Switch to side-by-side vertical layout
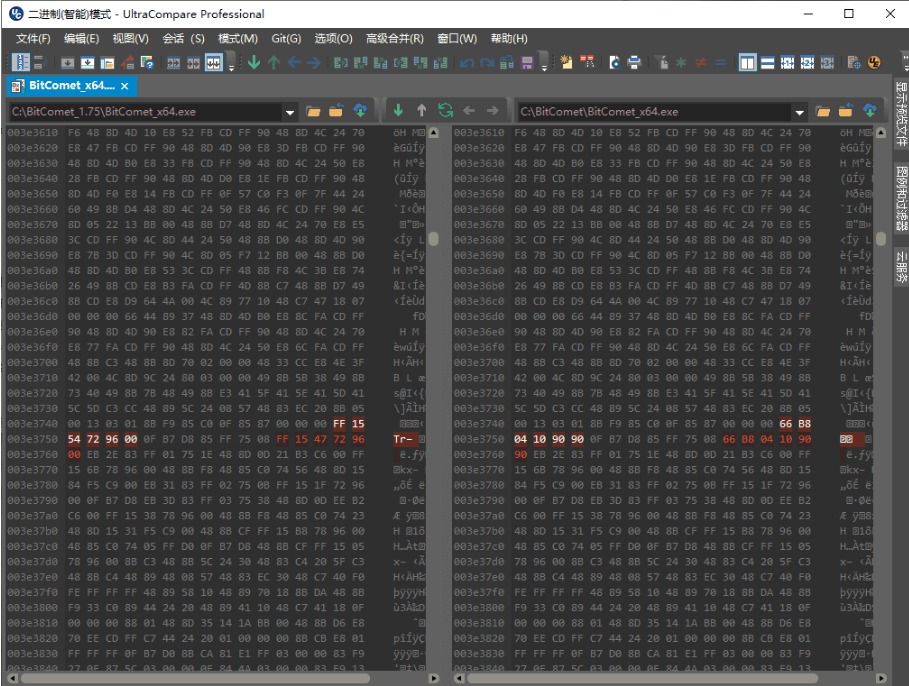This screenshot has height=686, width=909. coord(747,62)
